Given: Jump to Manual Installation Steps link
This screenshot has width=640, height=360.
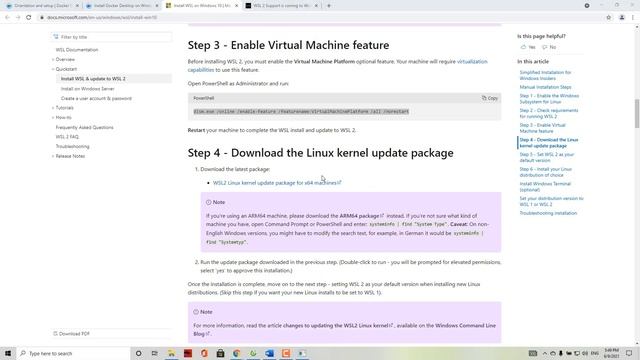Looking at the screenshot, I should tap(545, 87).
